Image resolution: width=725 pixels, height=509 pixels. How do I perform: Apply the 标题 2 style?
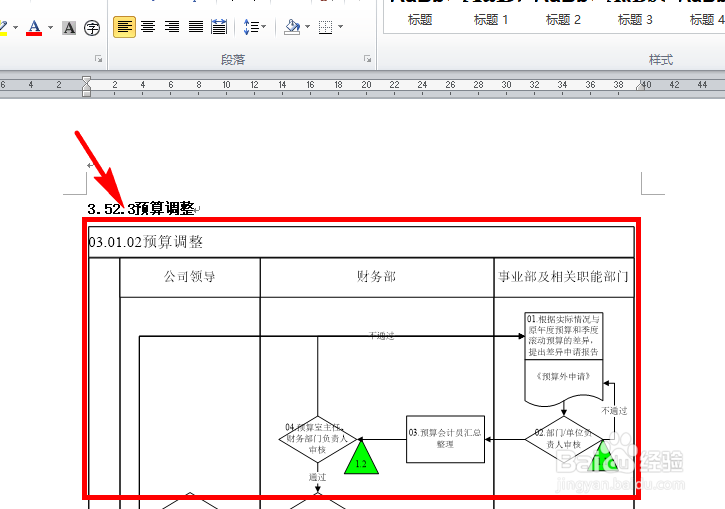(563, 20)
